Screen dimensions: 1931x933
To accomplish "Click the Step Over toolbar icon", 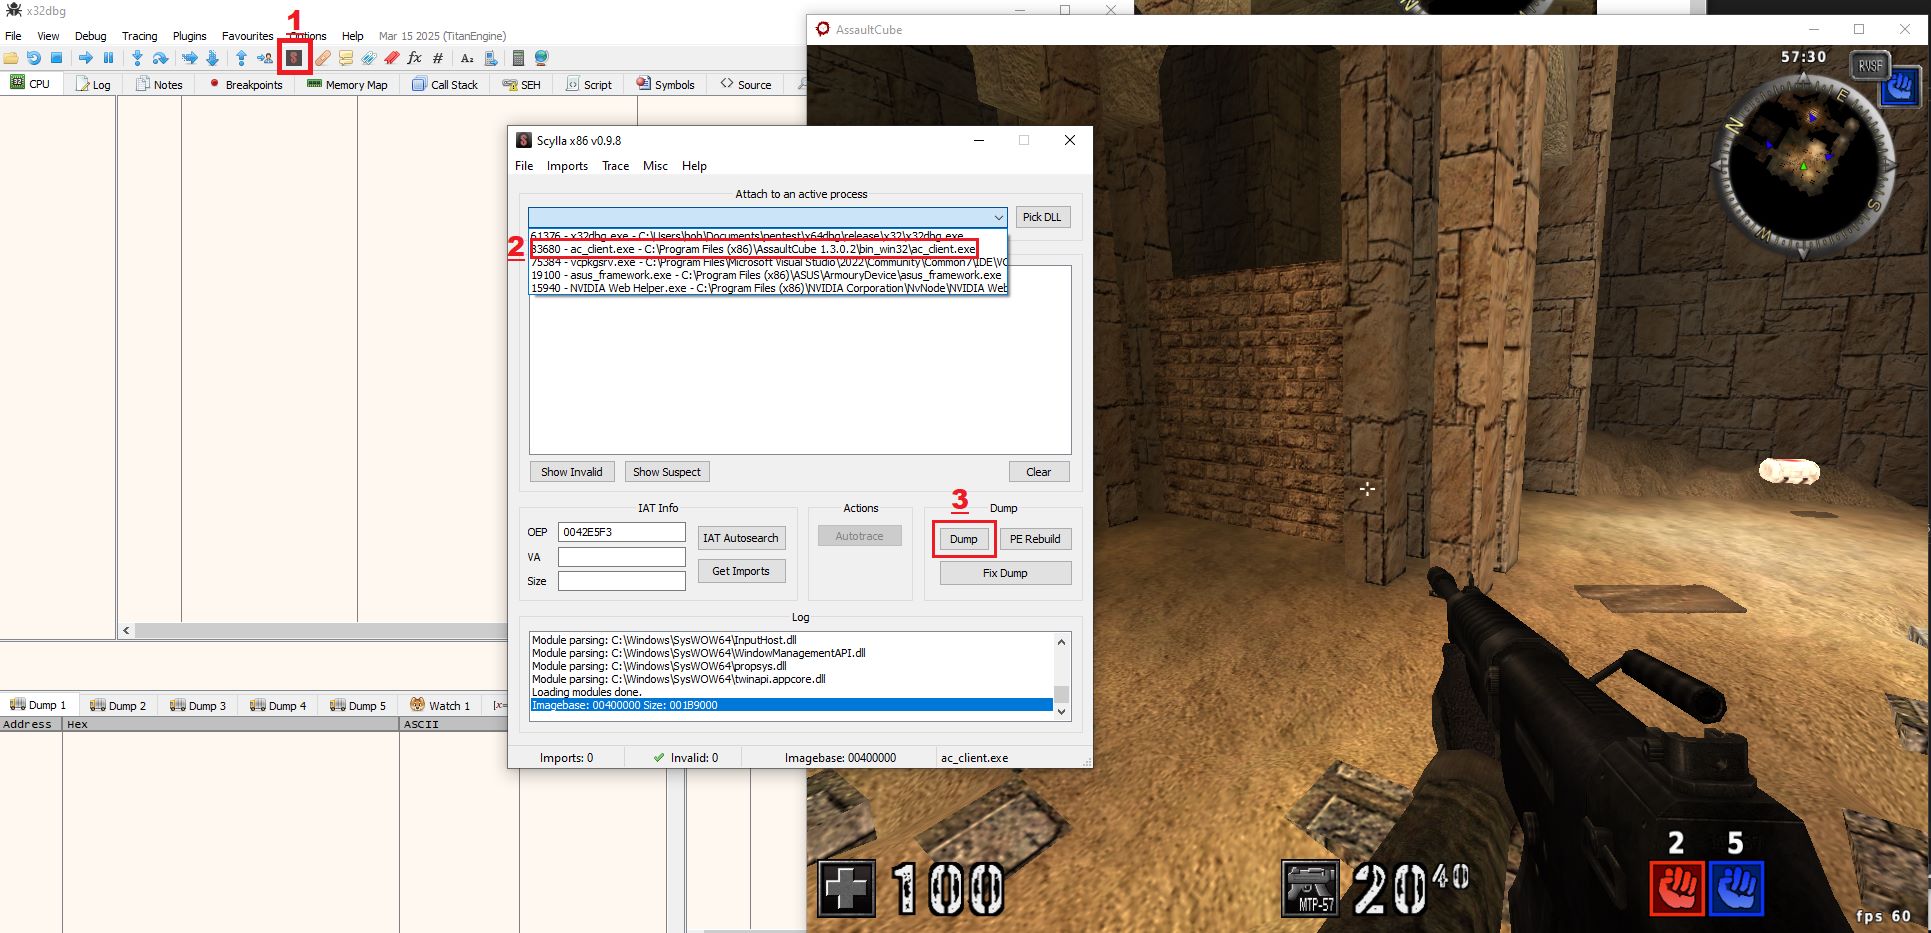I will click(160, 58).
